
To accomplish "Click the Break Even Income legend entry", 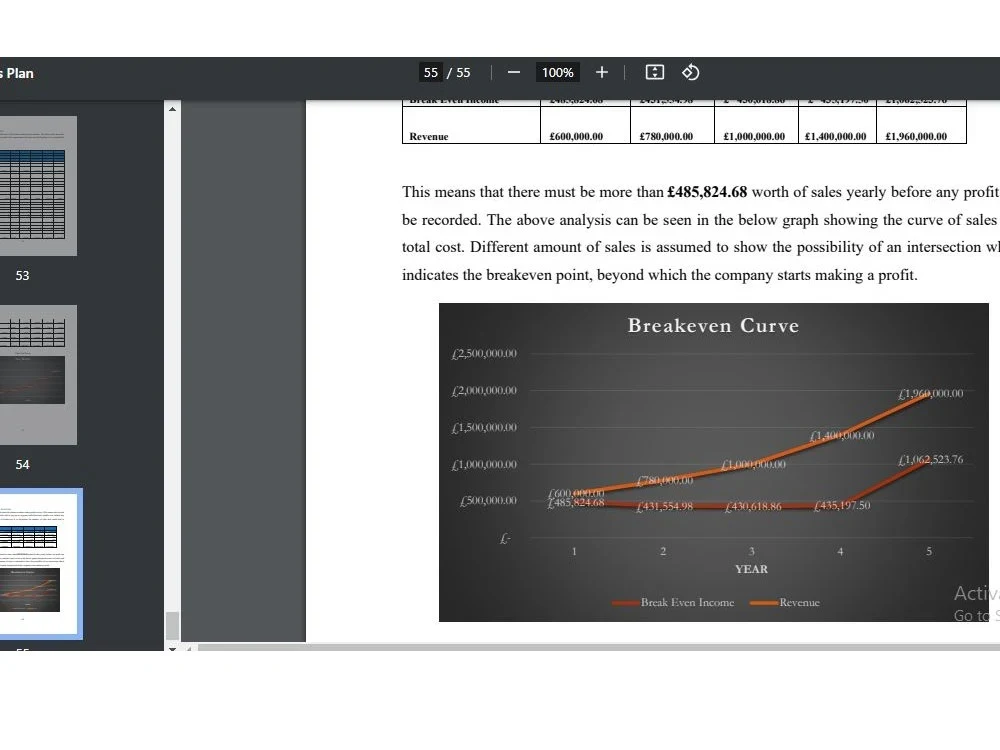I will pyautogui.click(x=673, y=603).
